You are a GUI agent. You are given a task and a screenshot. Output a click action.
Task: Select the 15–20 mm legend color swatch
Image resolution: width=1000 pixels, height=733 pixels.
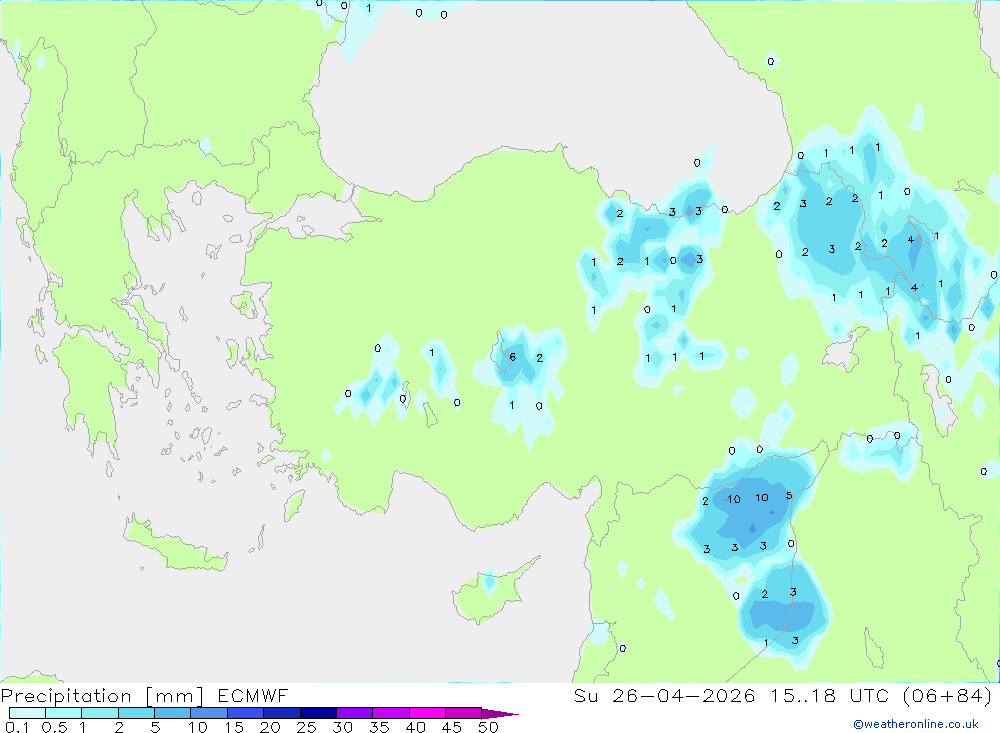[246, 713]
